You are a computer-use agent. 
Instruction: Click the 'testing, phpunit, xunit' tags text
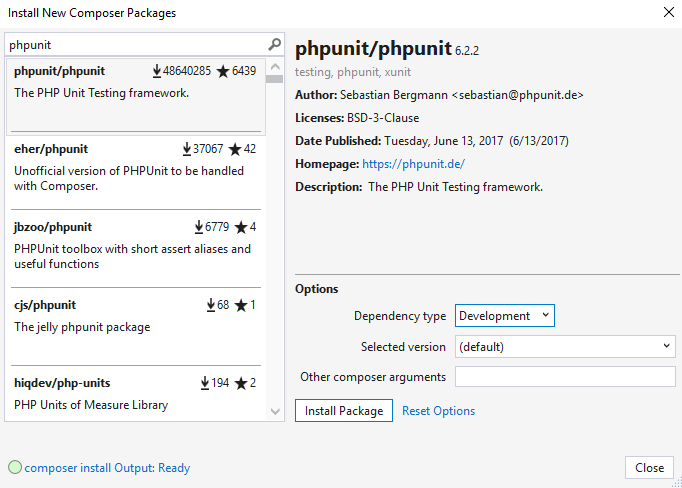click(353, 72)
